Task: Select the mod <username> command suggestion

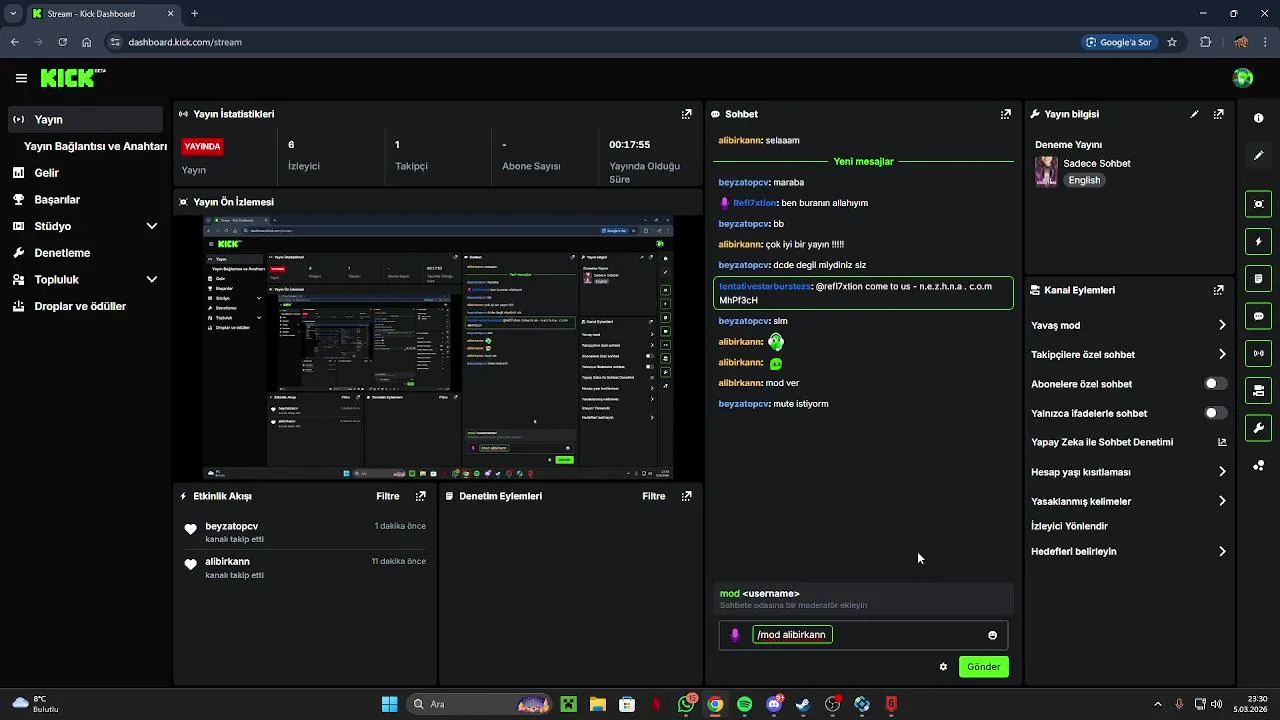Action: [865, 599]
